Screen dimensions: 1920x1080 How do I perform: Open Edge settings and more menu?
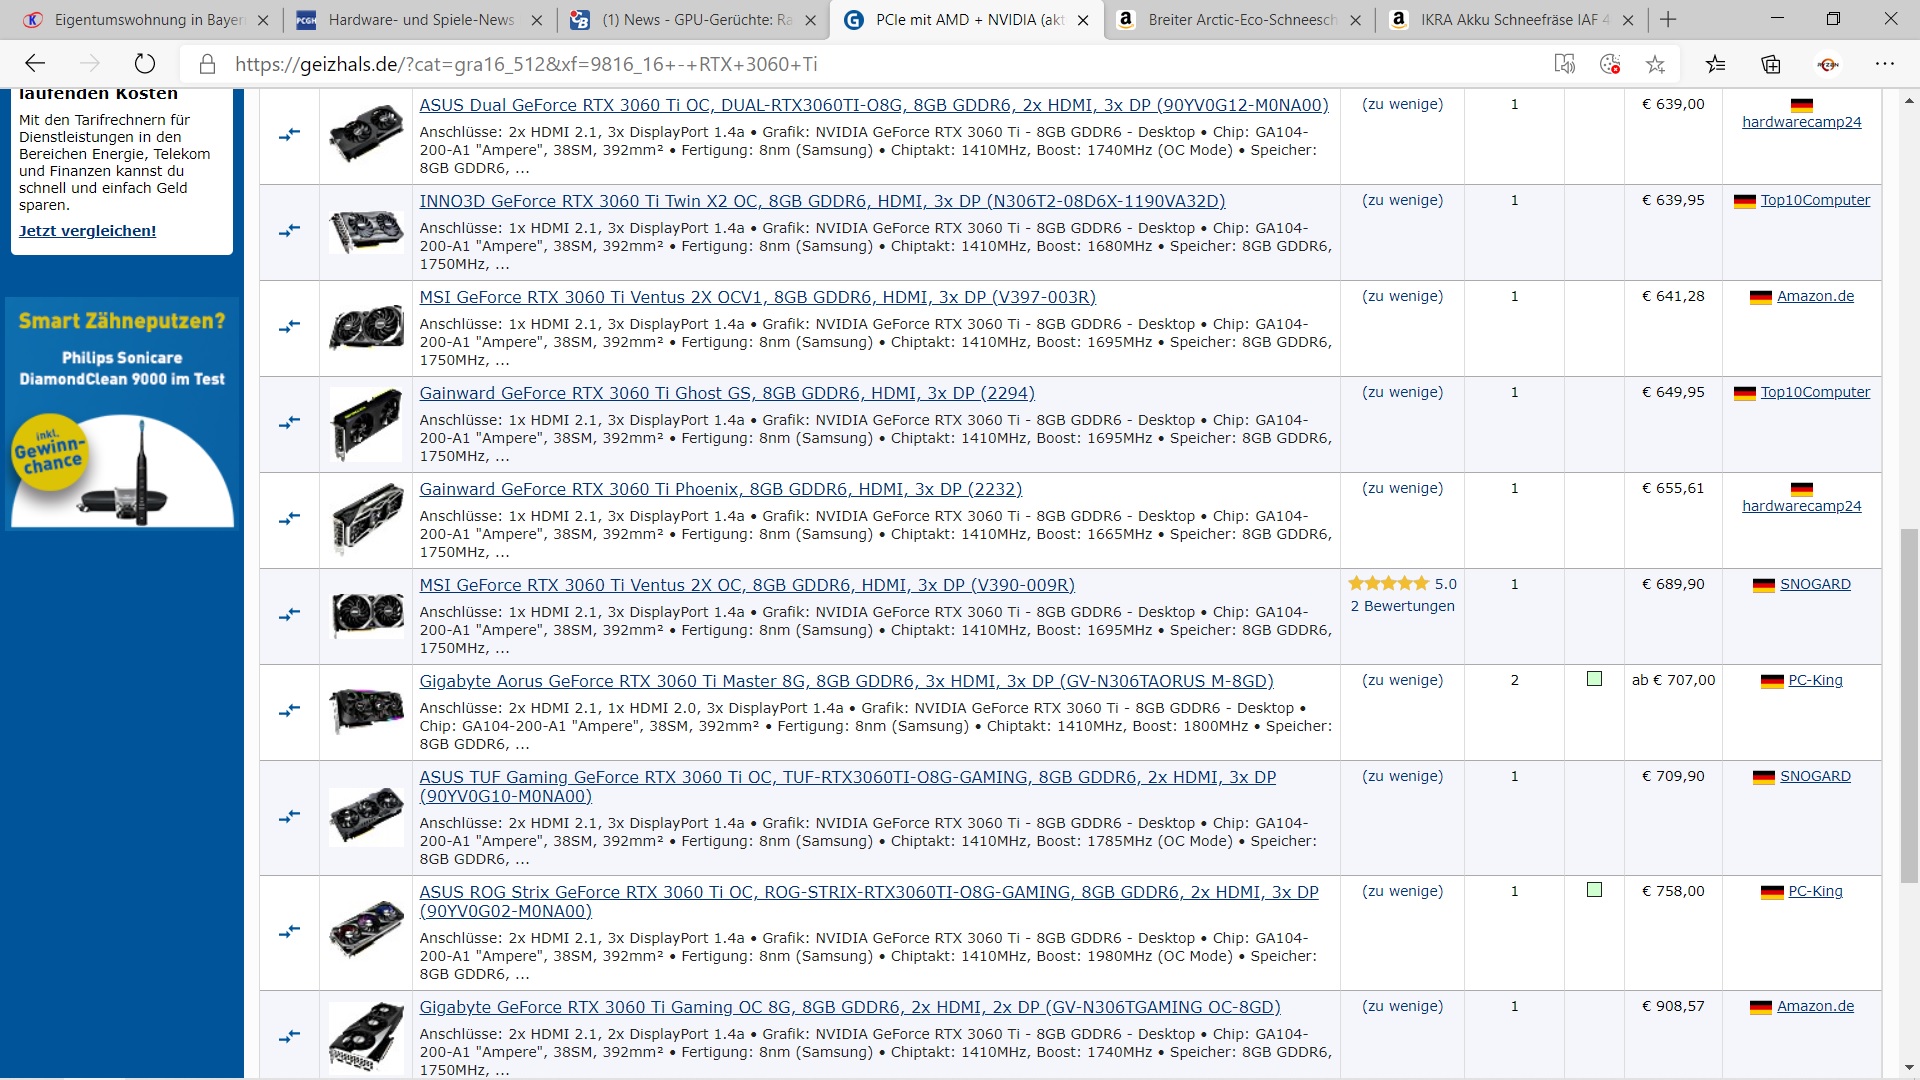(1885, 64)
